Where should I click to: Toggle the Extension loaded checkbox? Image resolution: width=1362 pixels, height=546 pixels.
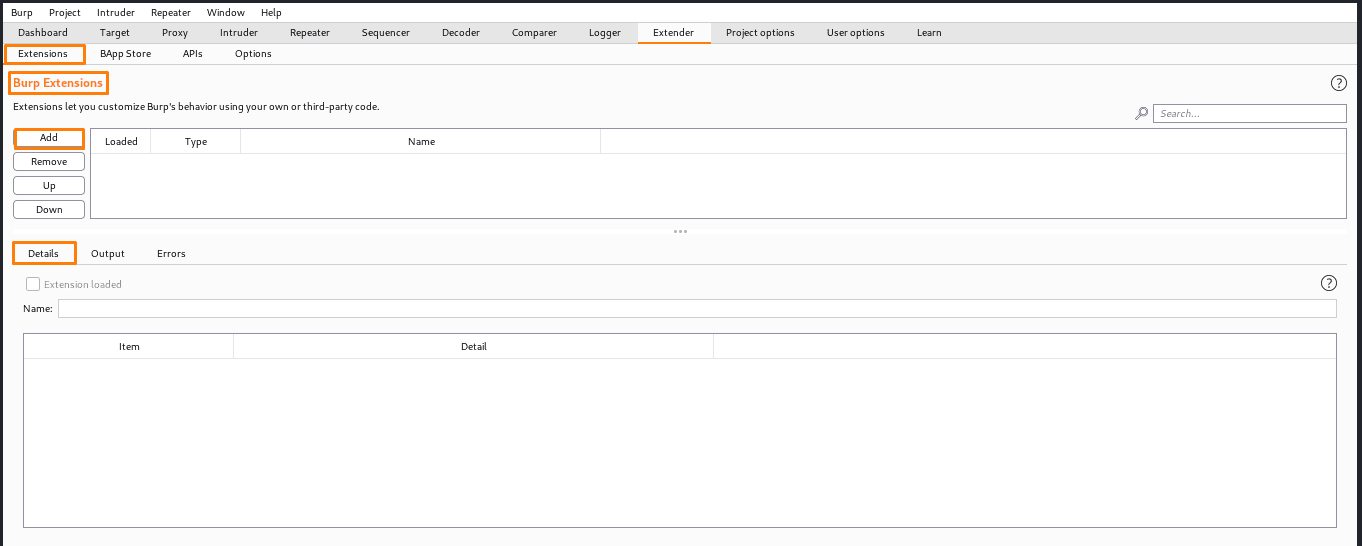point(33,284)
